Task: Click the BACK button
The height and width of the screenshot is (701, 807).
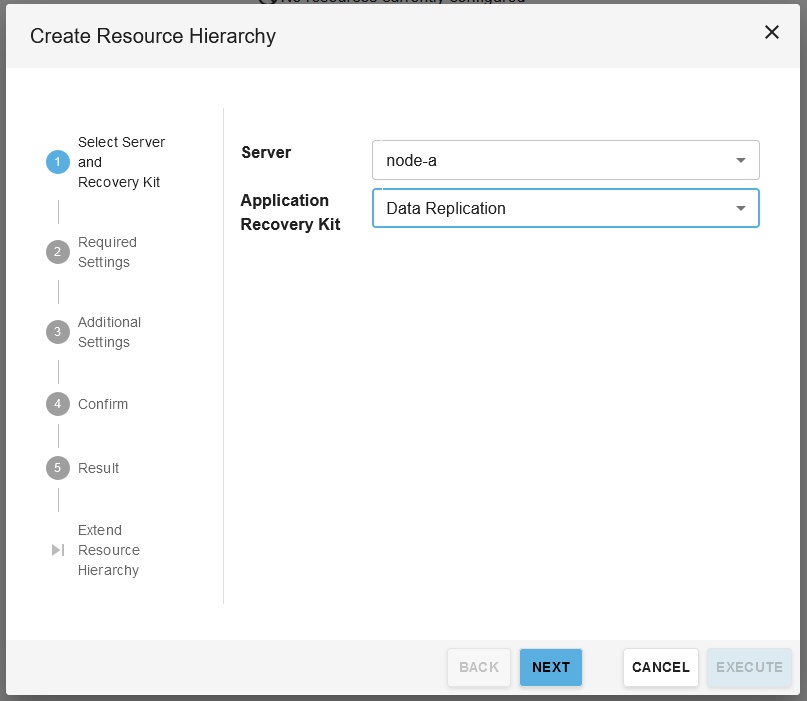Action: (x=479, y=667)
